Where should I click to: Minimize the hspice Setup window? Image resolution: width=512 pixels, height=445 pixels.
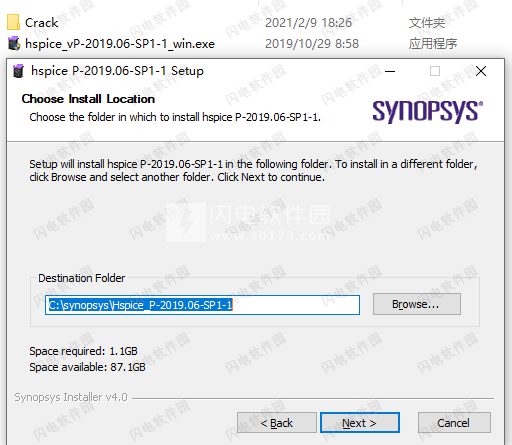(390, 71)
